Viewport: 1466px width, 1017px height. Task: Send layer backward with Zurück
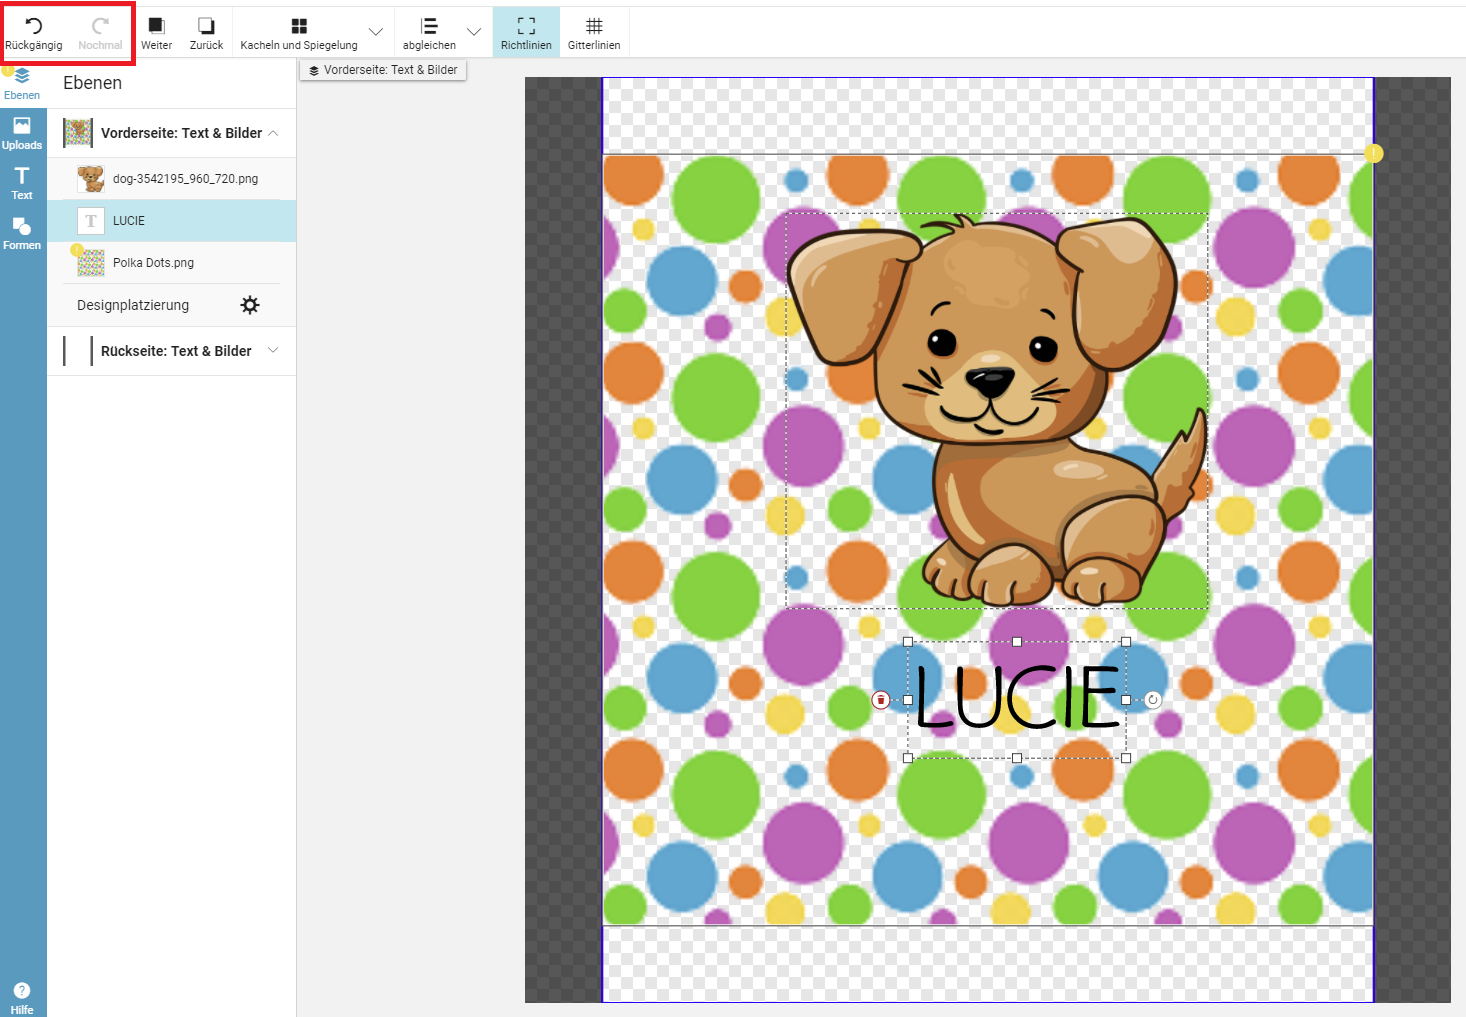coord(206,33)
